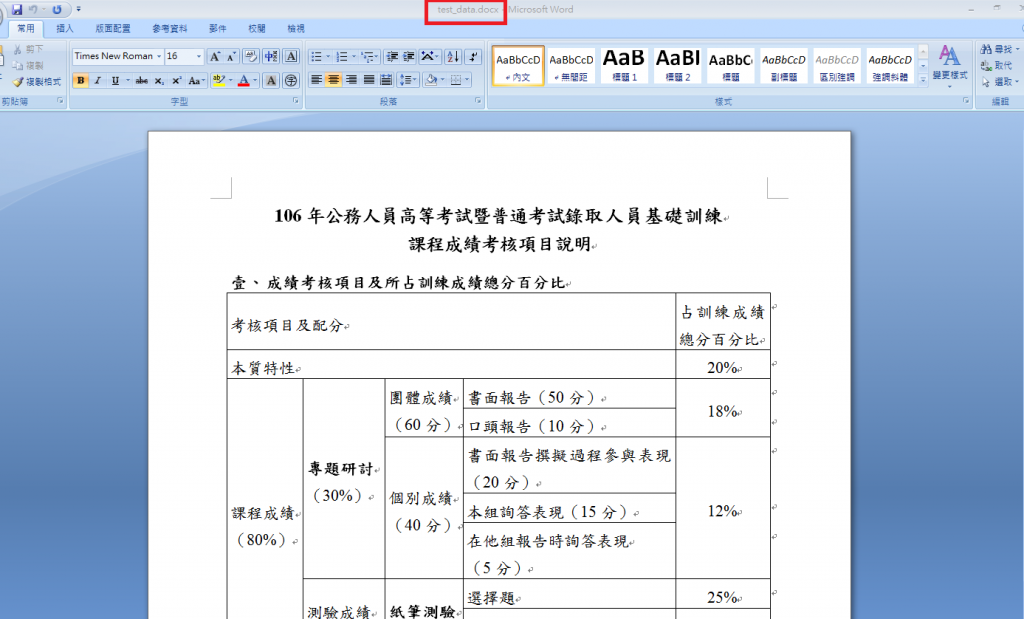The width and height of the screenshot is (1024, 619).
Task: Apply the 標題 1 style
Action: (624, 67)
